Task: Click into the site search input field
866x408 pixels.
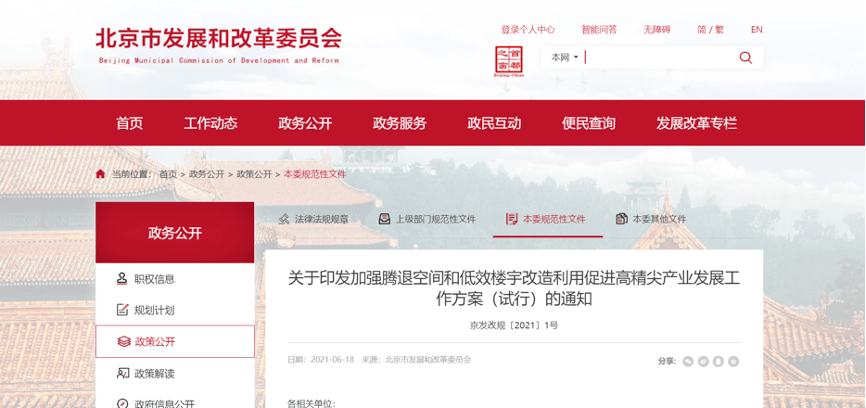Action: point(660,57)
